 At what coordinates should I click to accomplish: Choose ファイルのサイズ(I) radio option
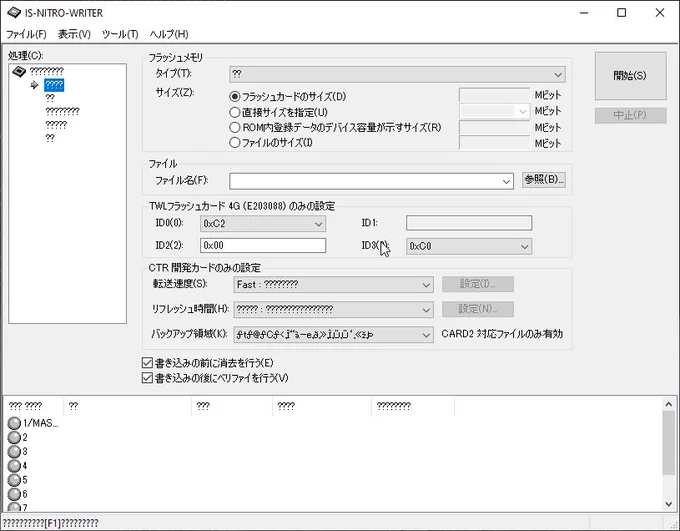click(235, 142)
